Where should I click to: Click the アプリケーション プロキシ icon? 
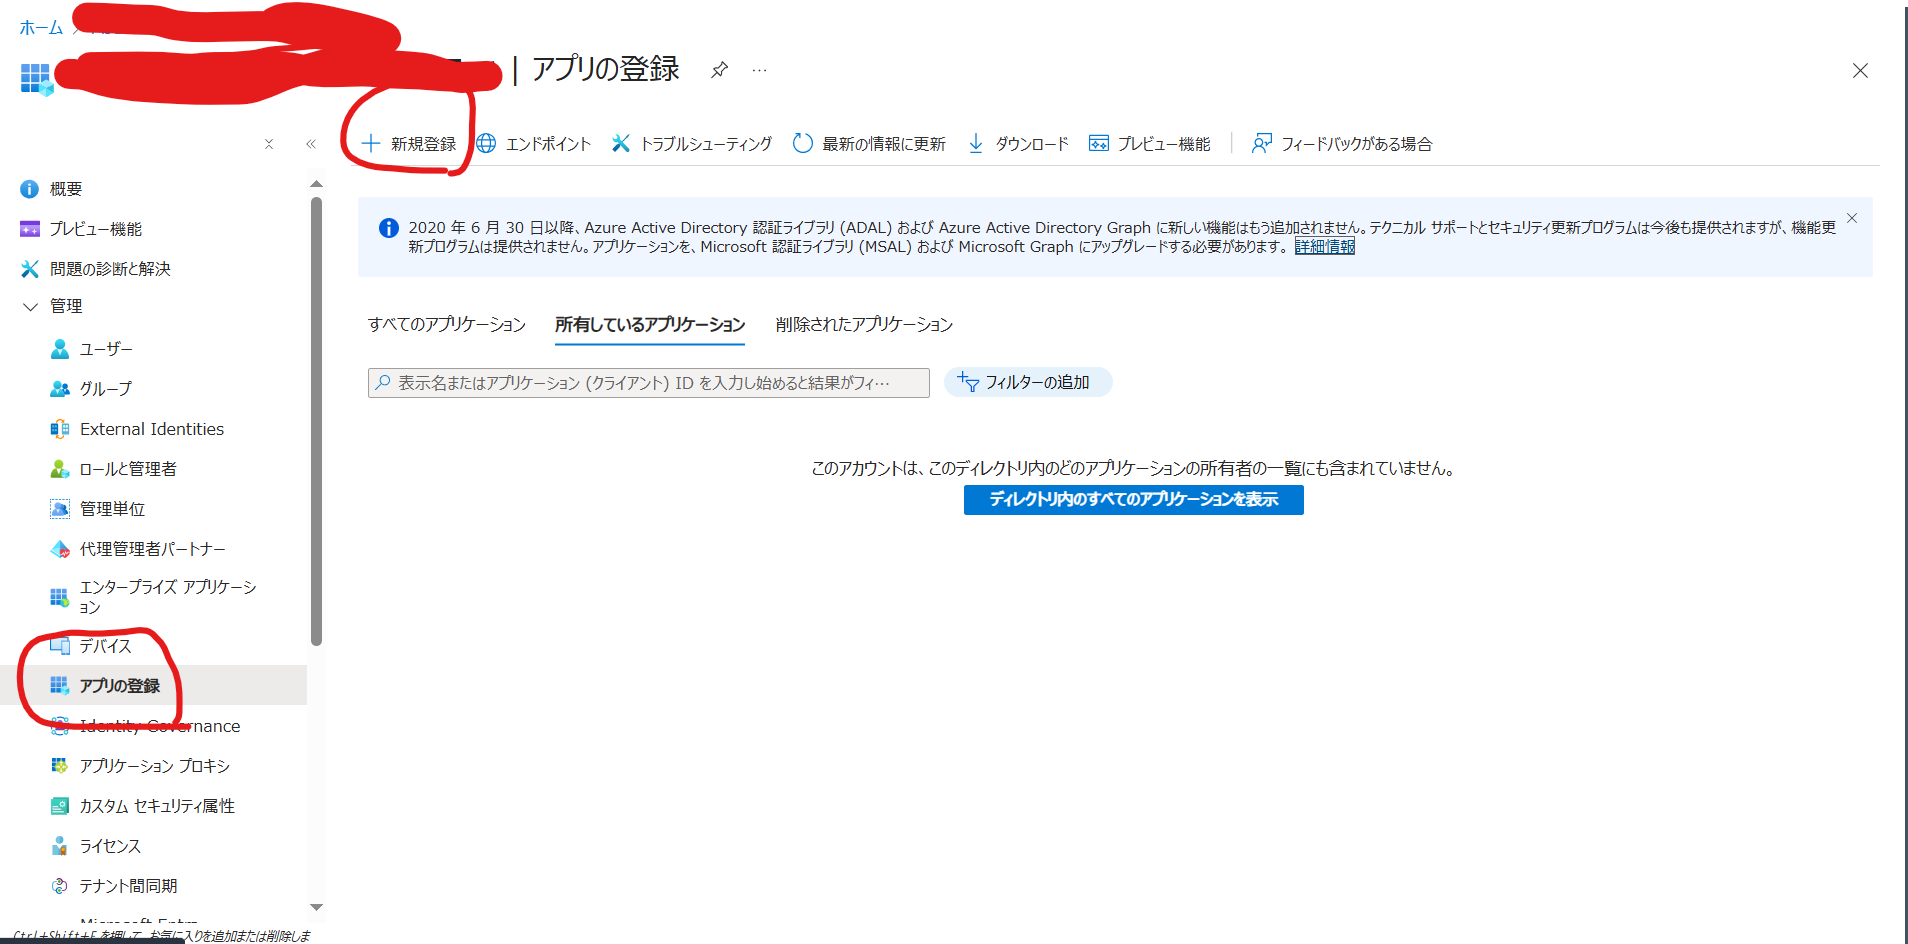coord(60,766)
